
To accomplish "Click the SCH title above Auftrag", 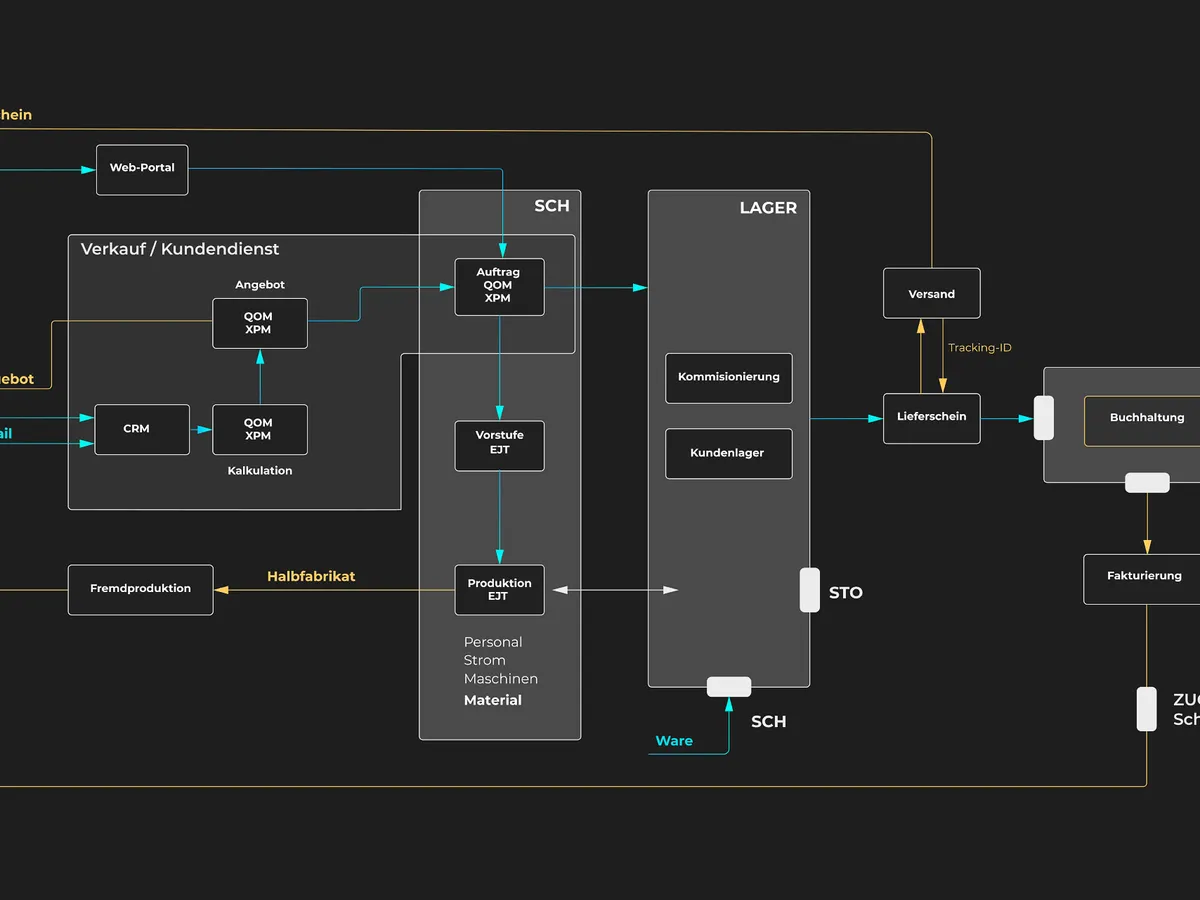I will (x=552, y=206).
